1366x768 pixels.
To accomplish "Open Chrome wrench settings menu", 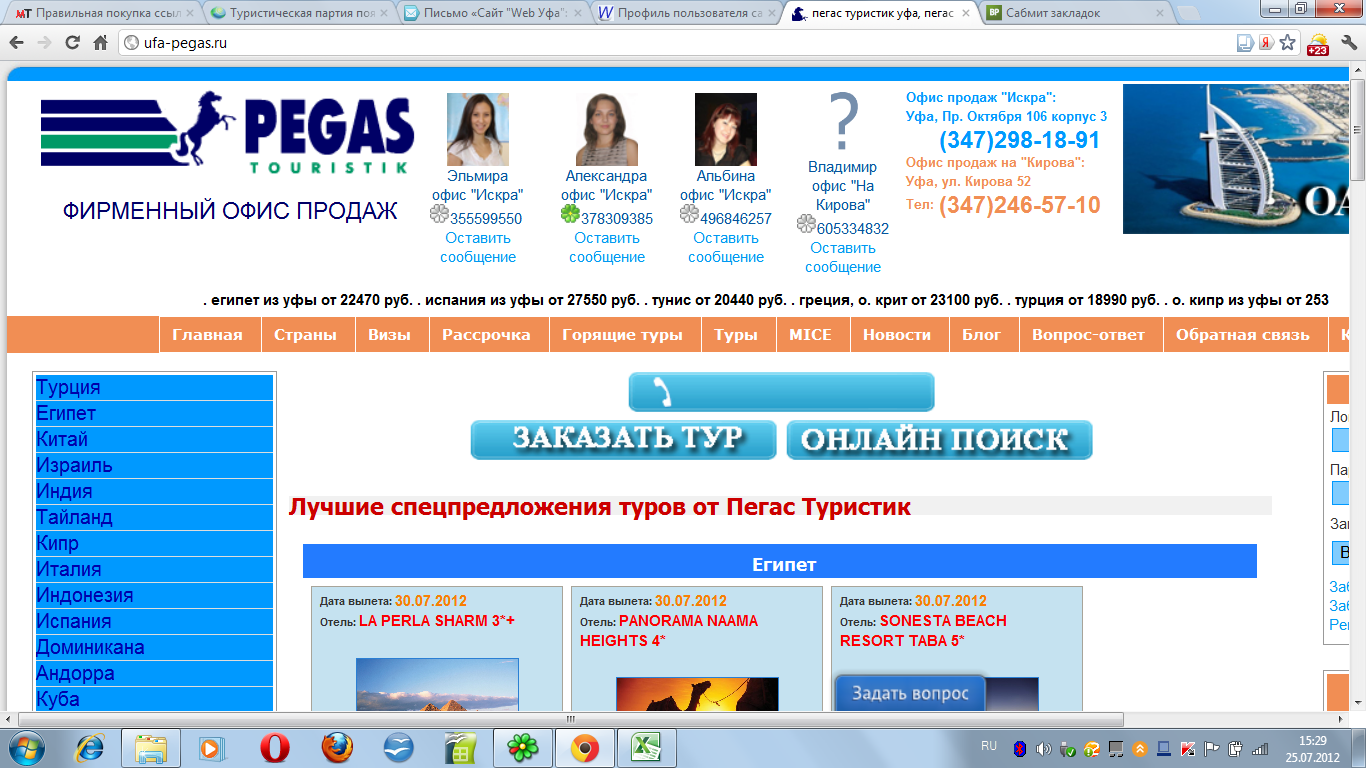I will pos(1347,43).
